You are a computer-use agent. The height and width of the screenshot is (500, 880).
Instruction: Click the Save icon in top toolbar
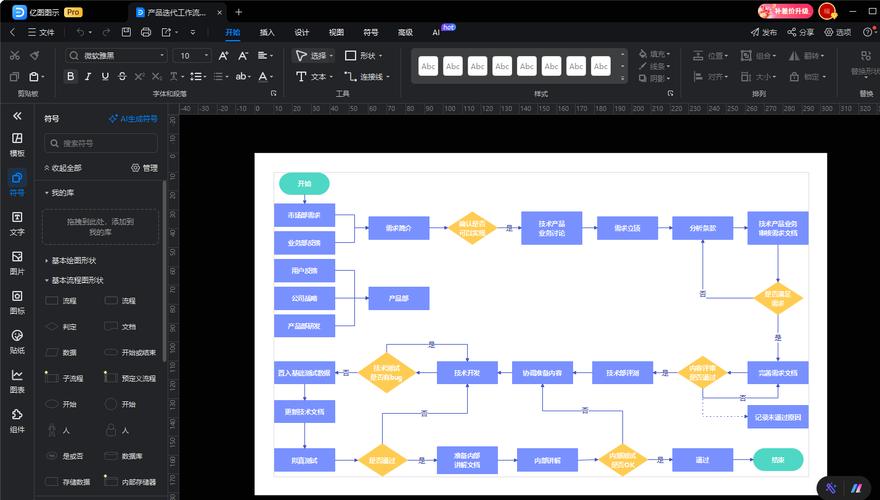(x=127, y=32)
